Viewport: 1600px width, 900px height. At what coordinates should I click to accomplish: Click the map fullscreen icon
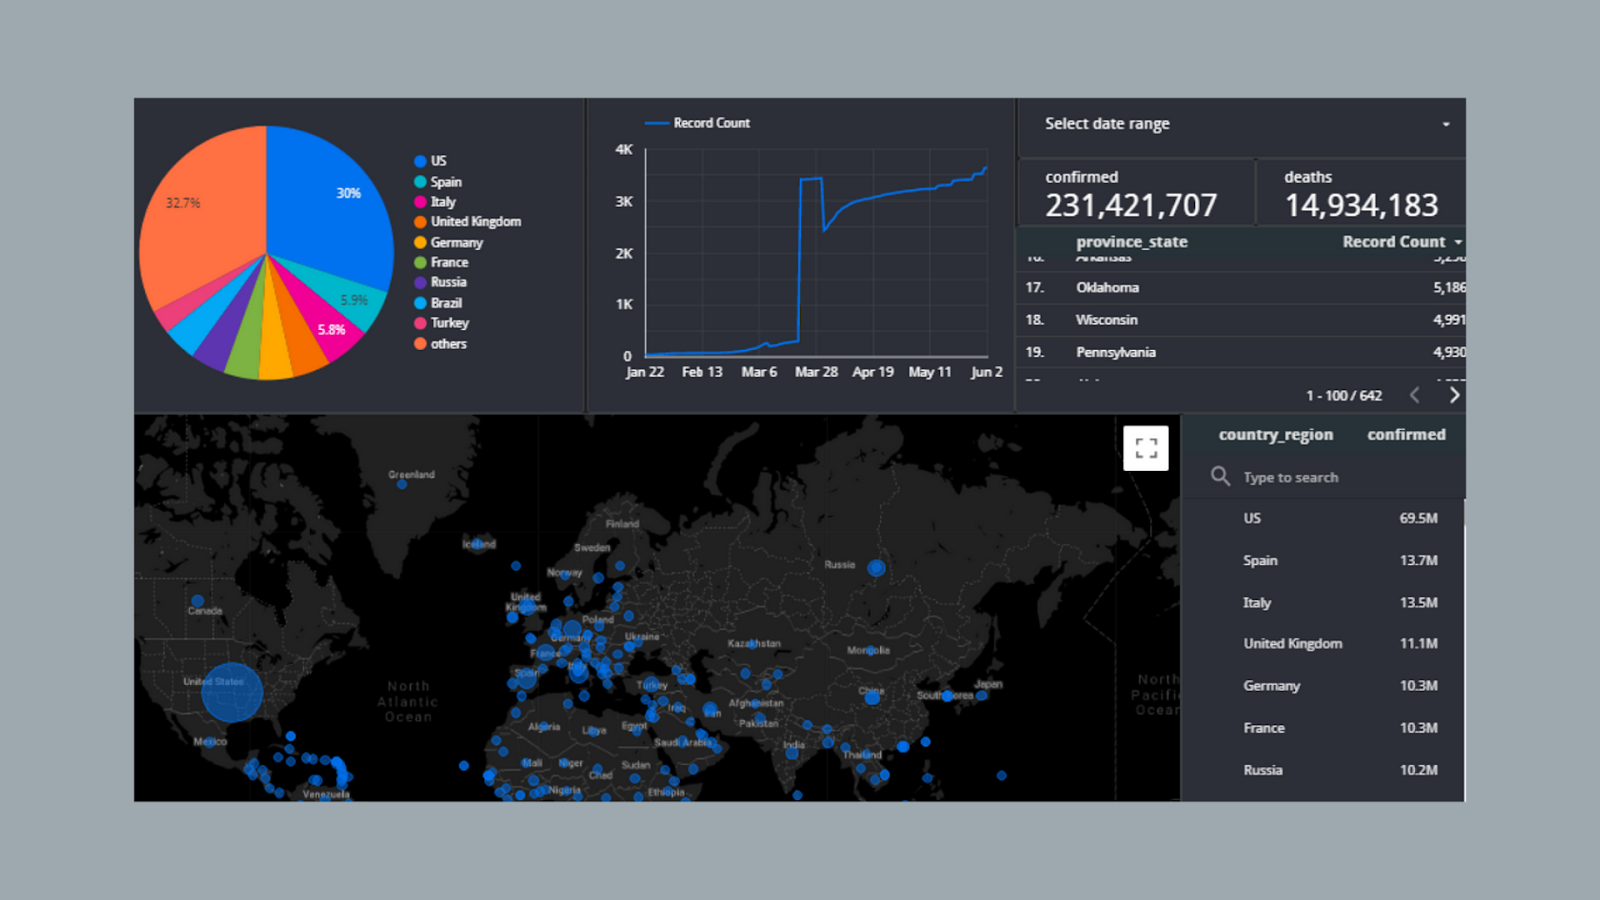(x=1146, y=448)
